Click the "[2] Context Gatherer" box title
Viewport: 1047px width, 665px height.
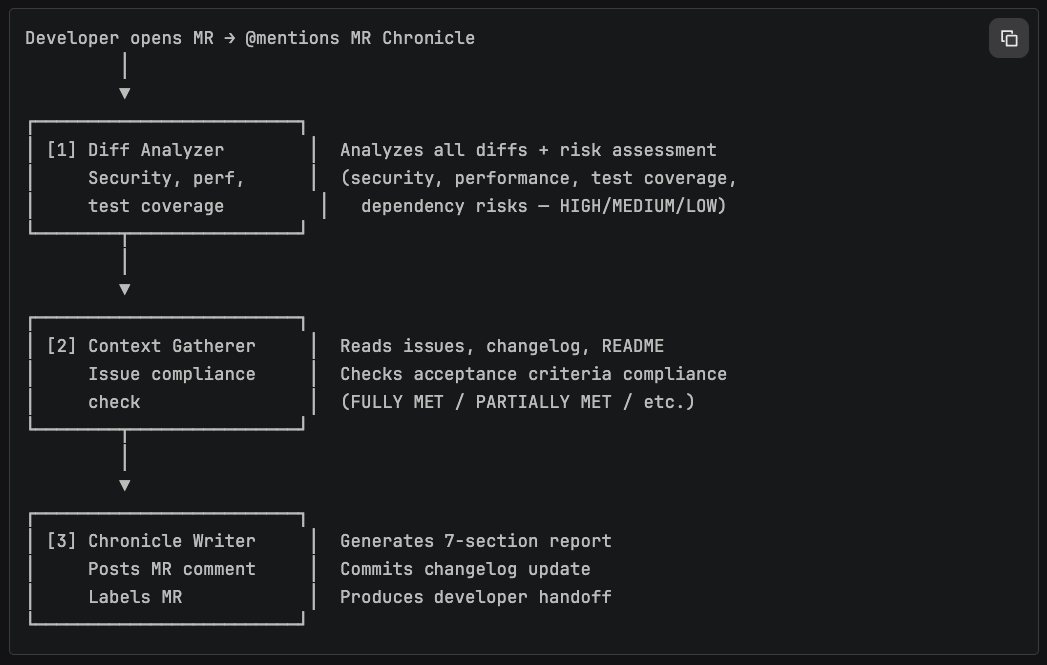(151, 346)
